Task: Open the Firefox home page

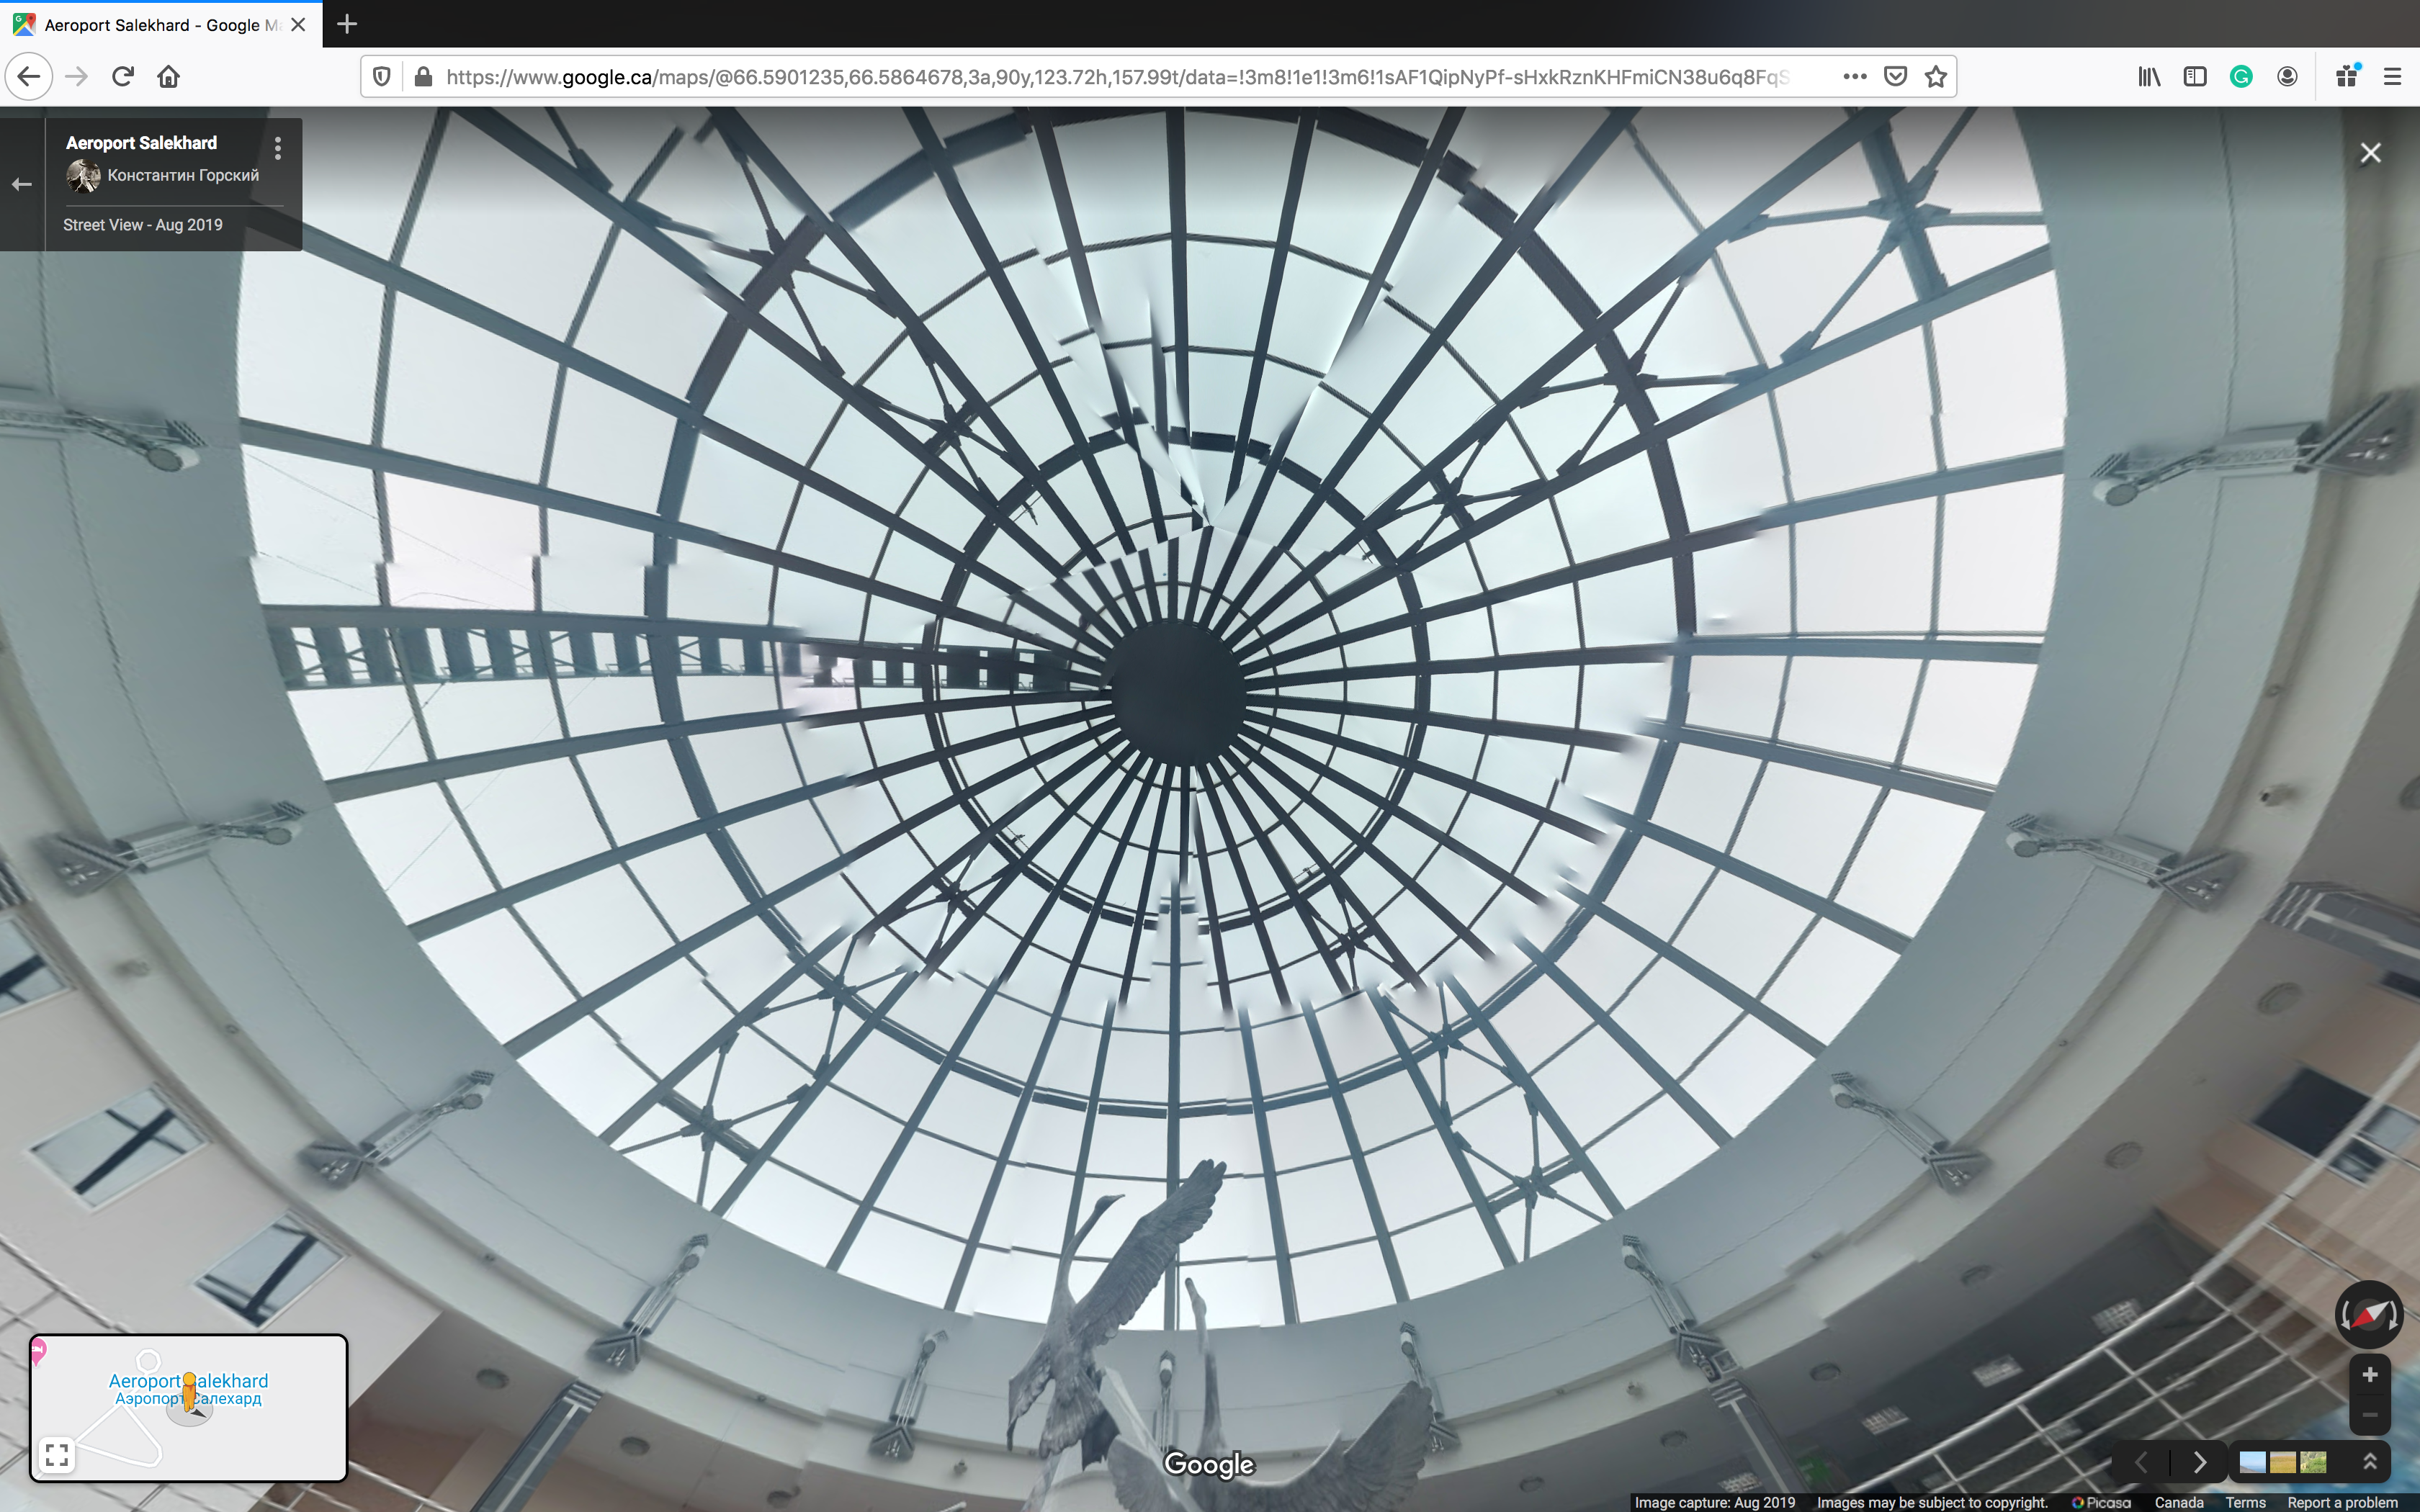Action: point(168,77)
